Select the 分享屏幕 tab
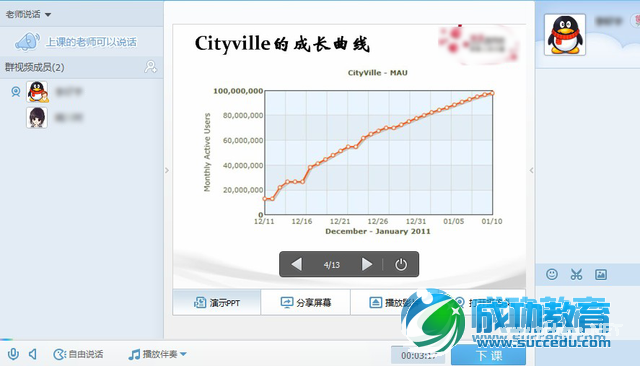The image size is (640, 366). point(306,302)
